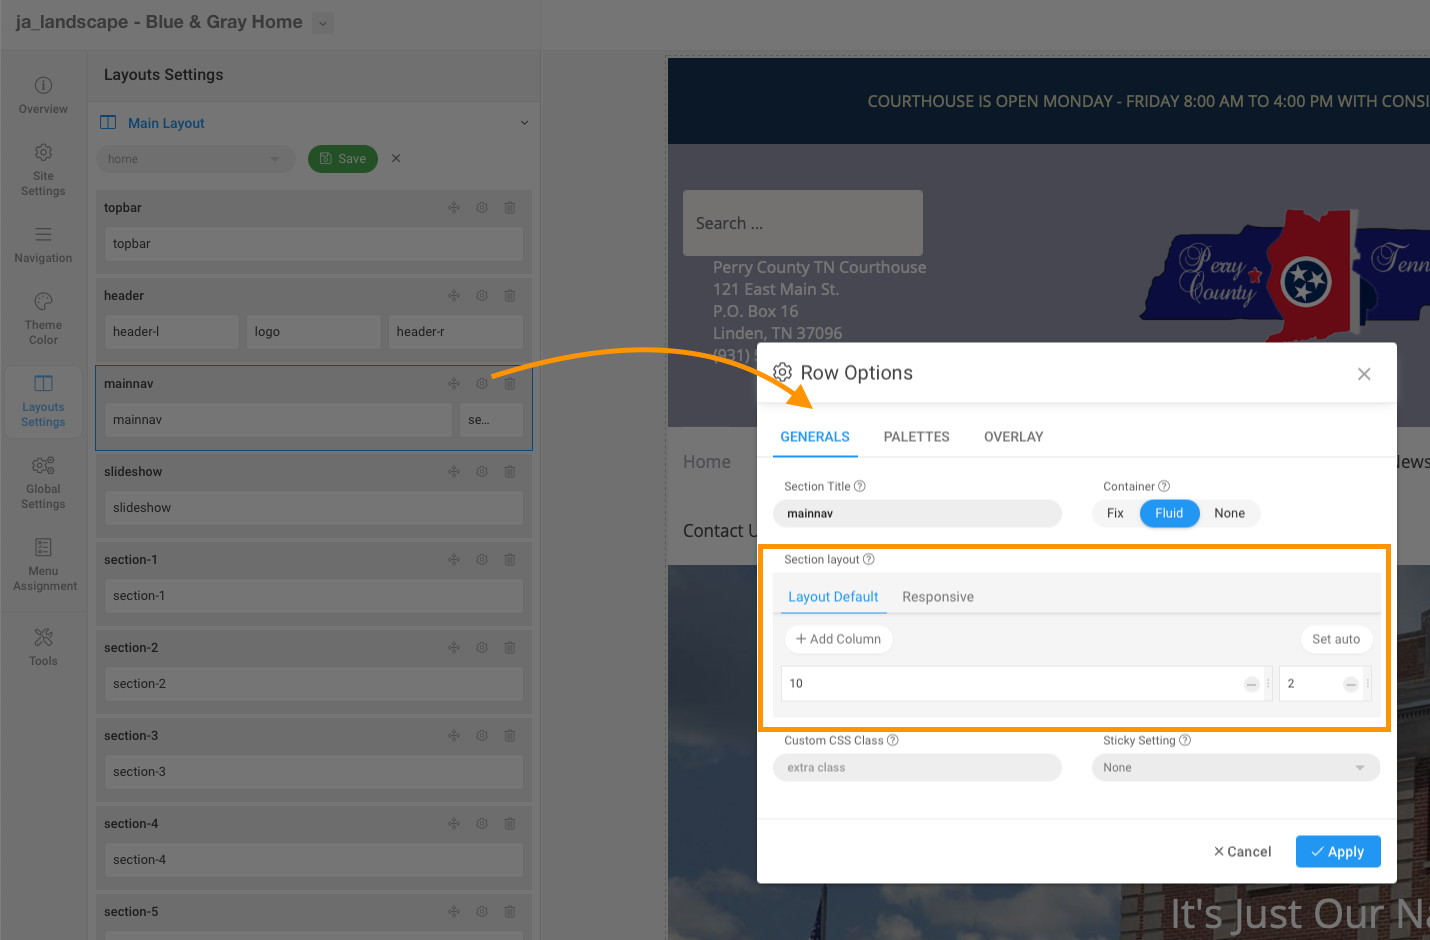The height and width of the screenshot is (940, 1430).
Task: Delete the slideshow row with trash icon
Action: (x=510, y=472)
